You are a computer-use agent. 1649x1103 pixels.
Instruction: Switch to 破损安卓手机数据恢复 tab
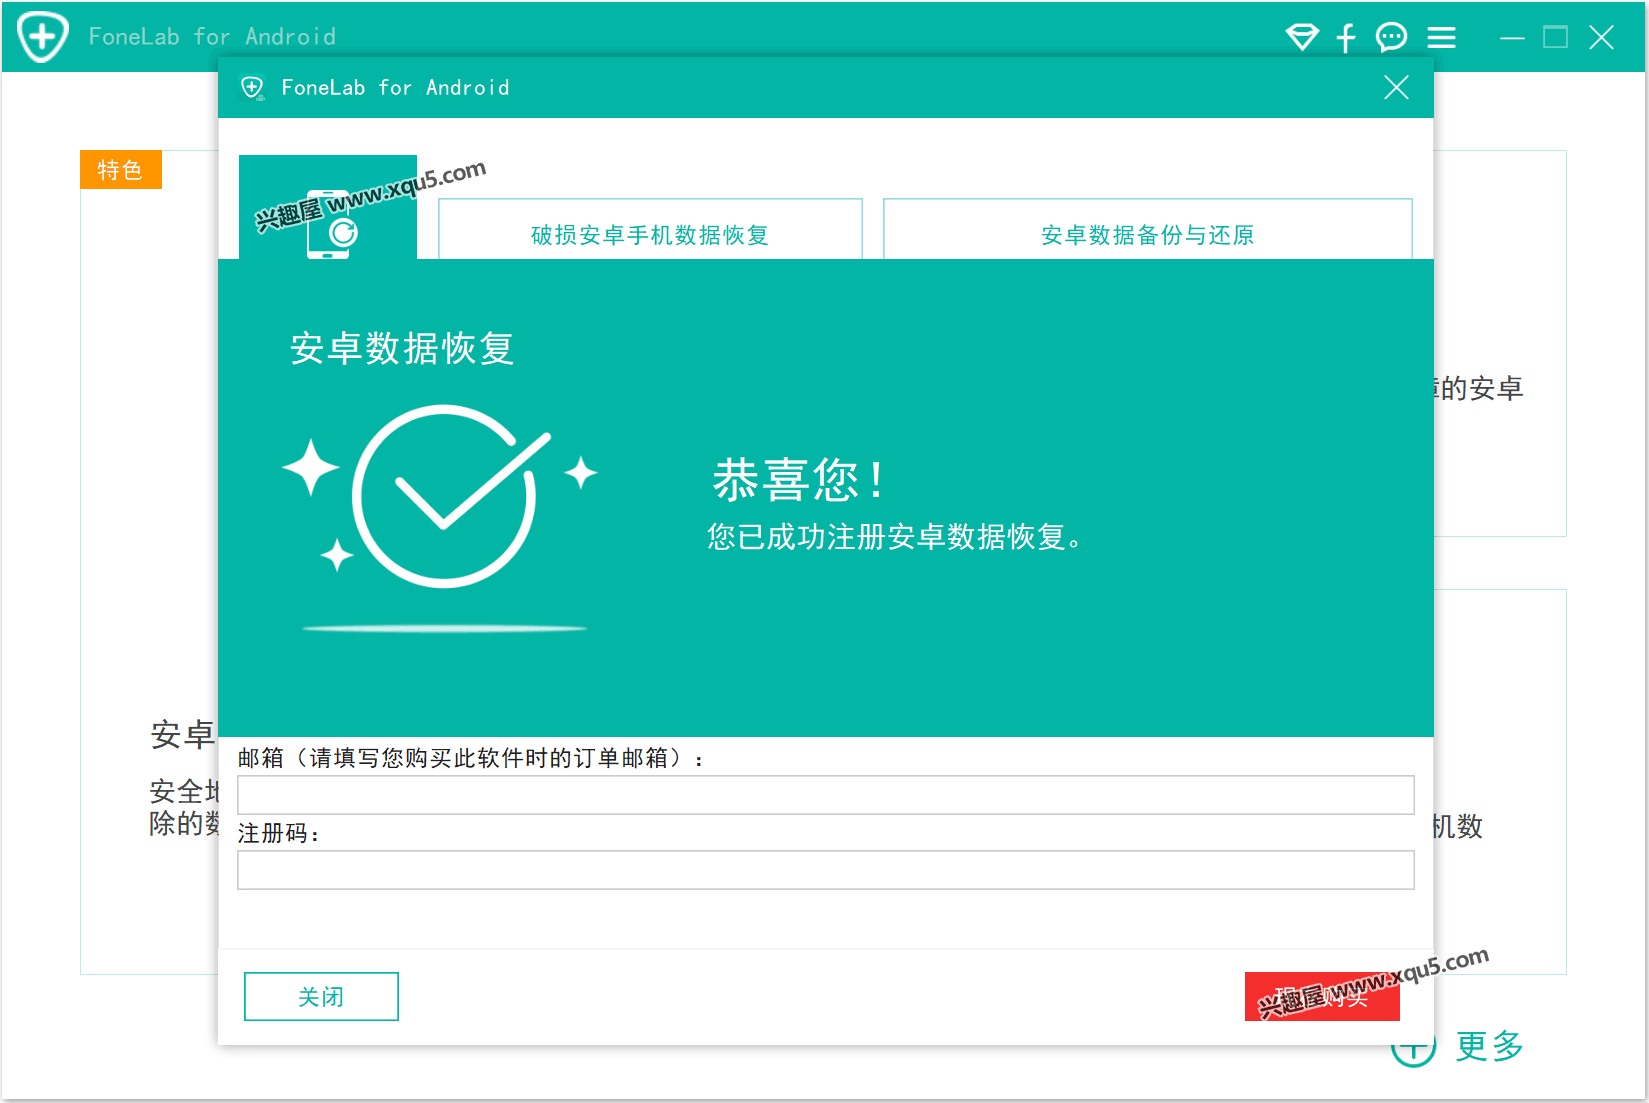pos(650,230)
